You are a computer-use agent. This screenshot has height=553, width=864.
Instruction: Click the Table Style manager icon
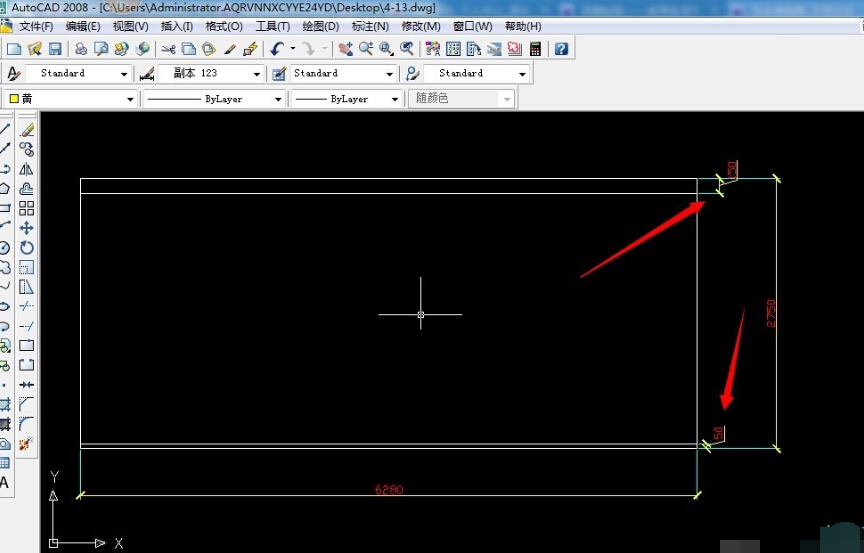click(279, 74)
